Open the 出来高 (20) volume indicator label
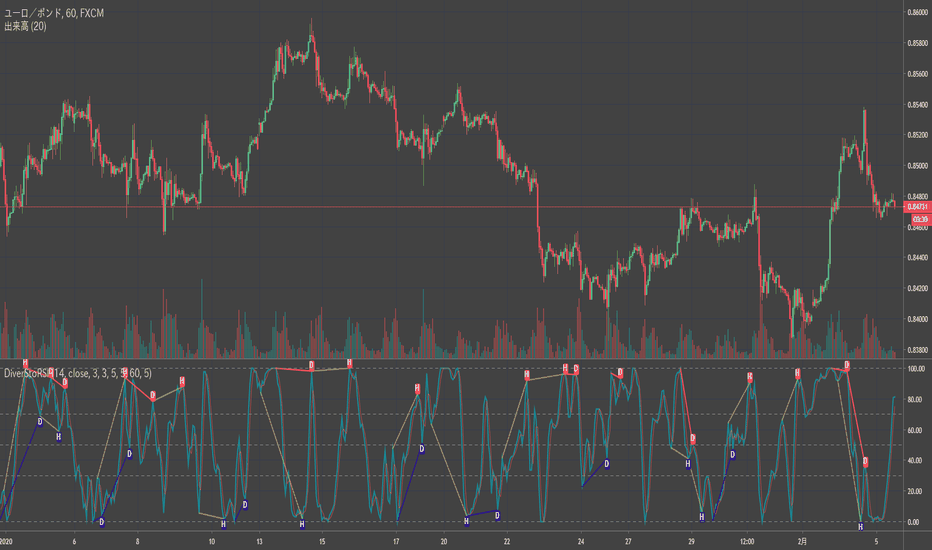The height and width of the screenshot is (550, 932). [x=25, y=26]
